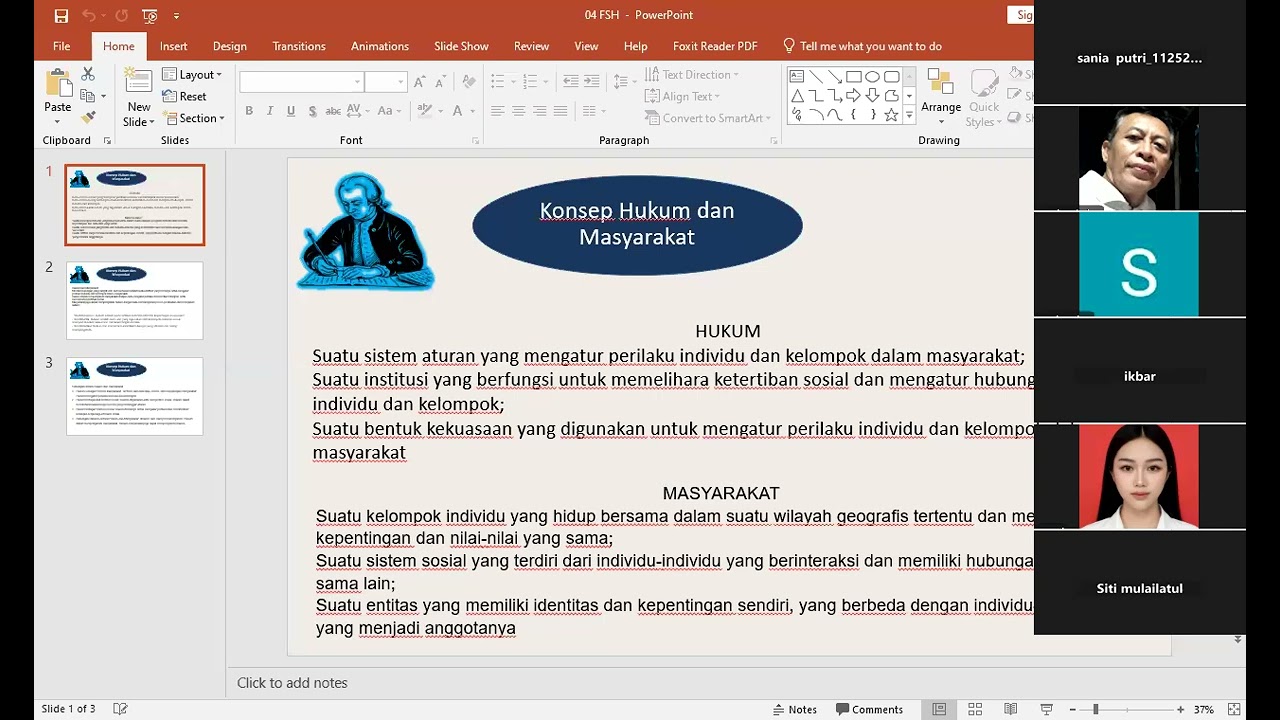Click the Comments button in status bar
Screen dimensions: 1280x720
(x=870, y=709)
